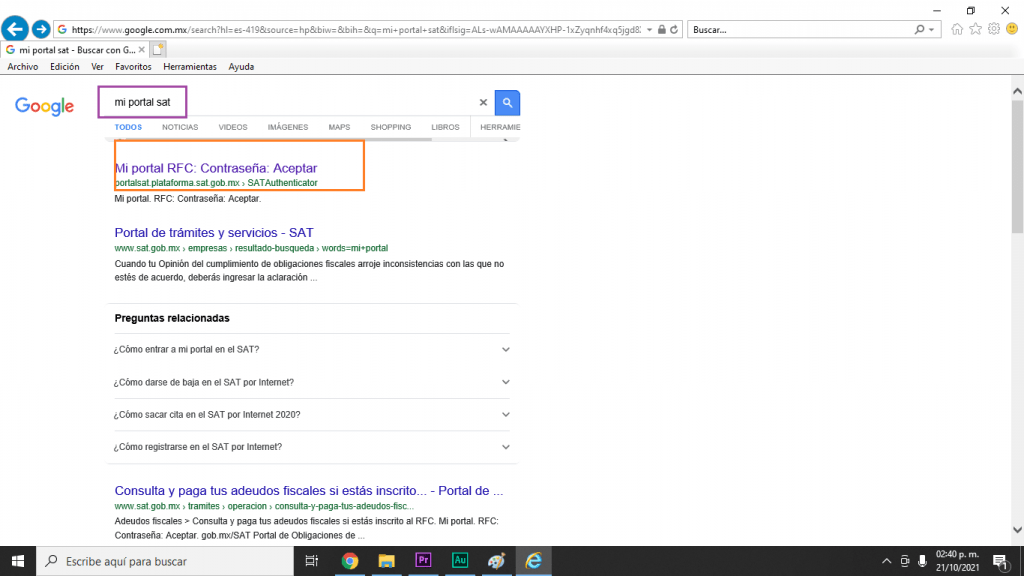Click www.sat.gob.mx empresas URL breadcrumb
Image resolution: width=1024 pixels, height=576 pixels.
tap(251, 248)
